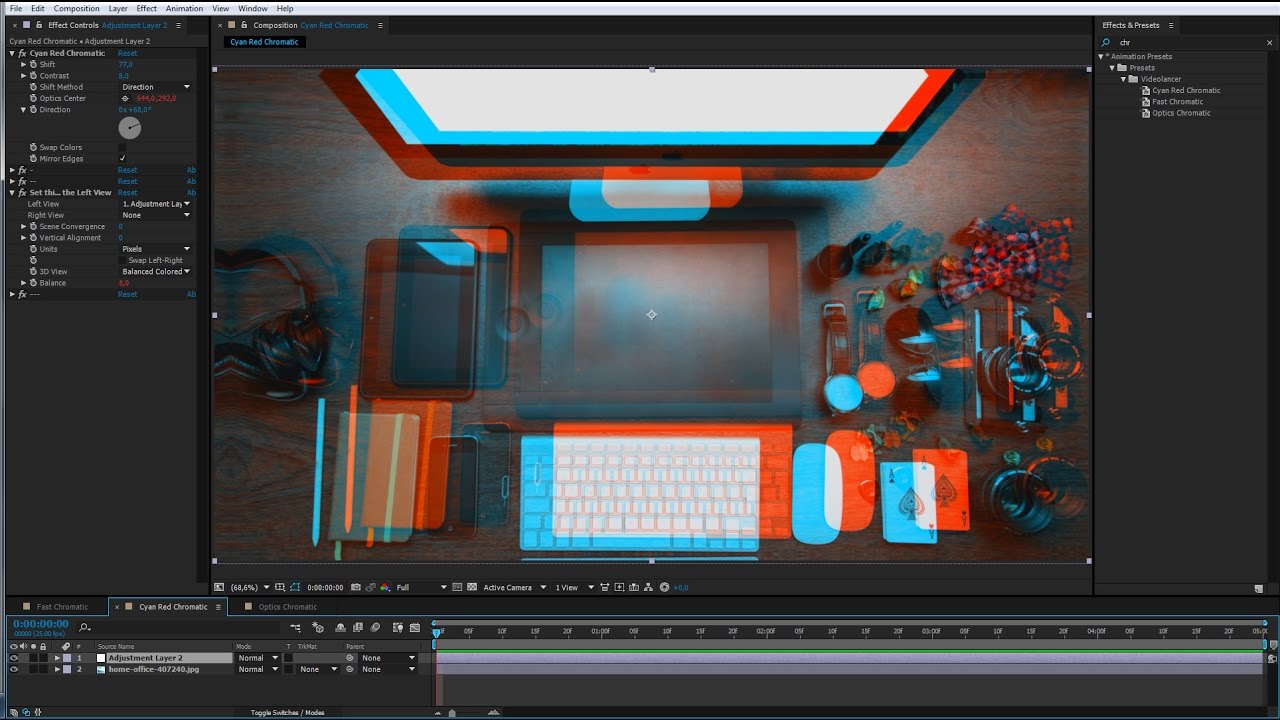Reset the Set the Left View effect
This screenshot has height=720, width=1280.
[127, 192]
